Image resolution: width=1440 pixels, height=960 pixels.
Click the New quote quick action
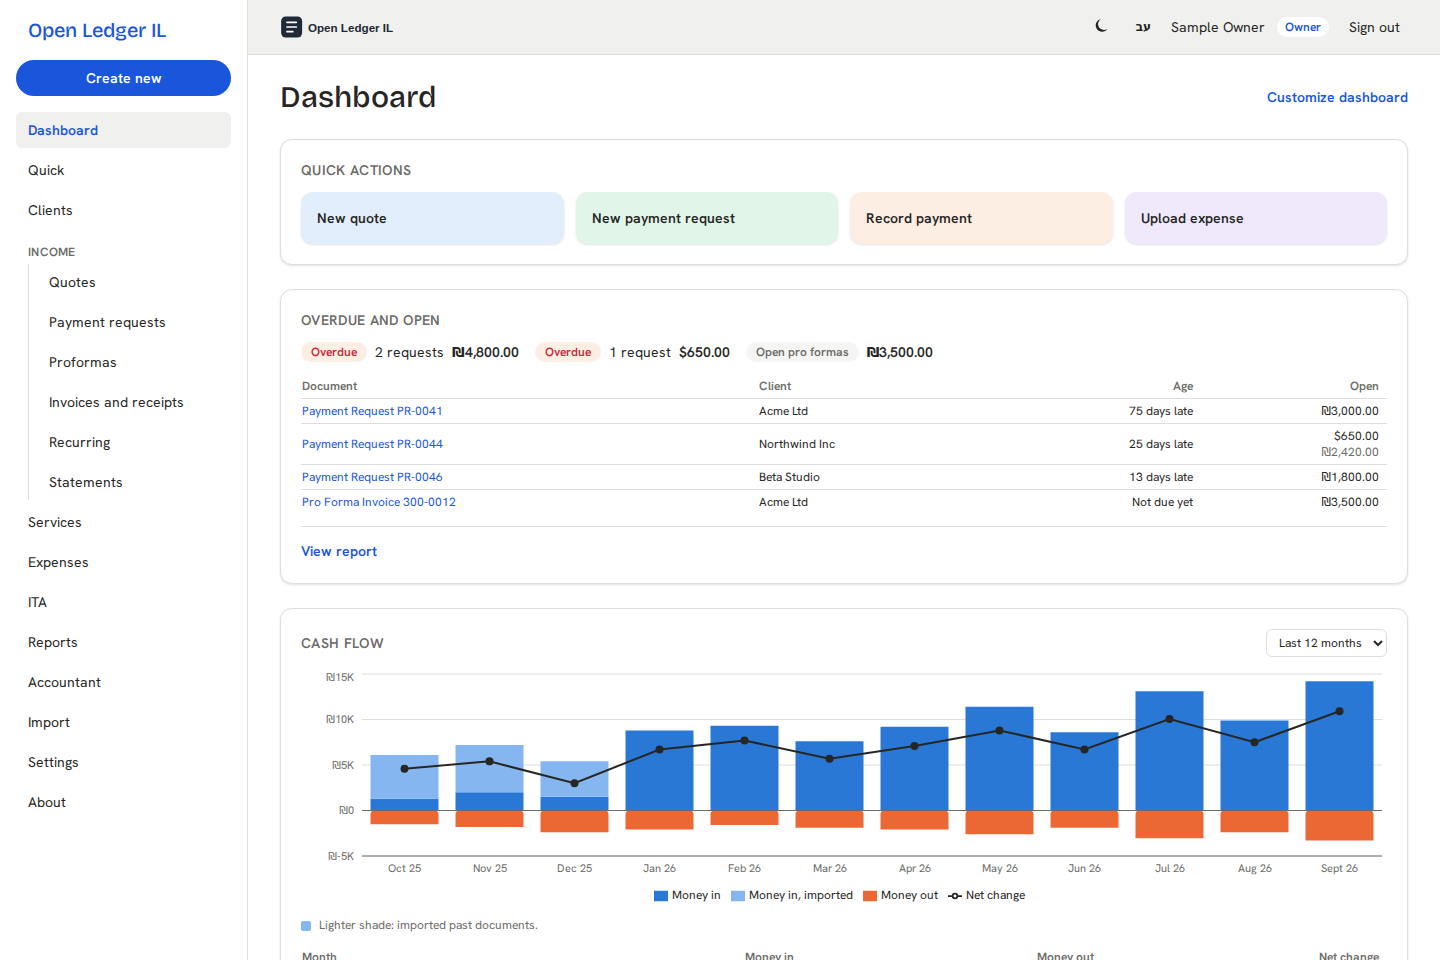coord(432,218)
